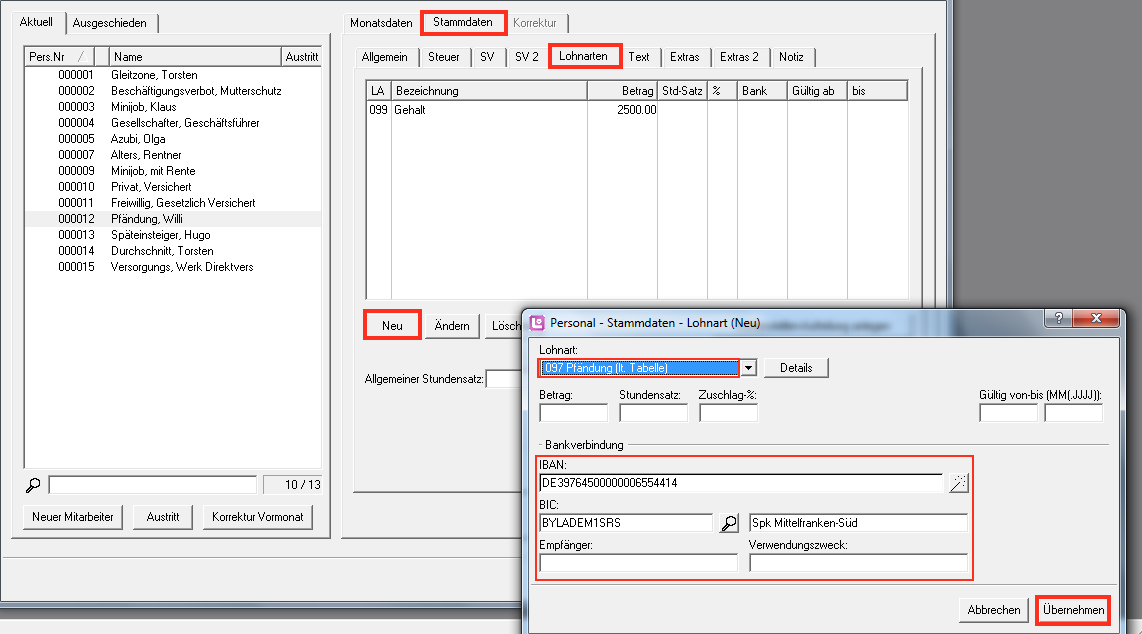Click the Neuer Mitarbeiter button
Screen dimensions: 1142x634
[73, 517]
